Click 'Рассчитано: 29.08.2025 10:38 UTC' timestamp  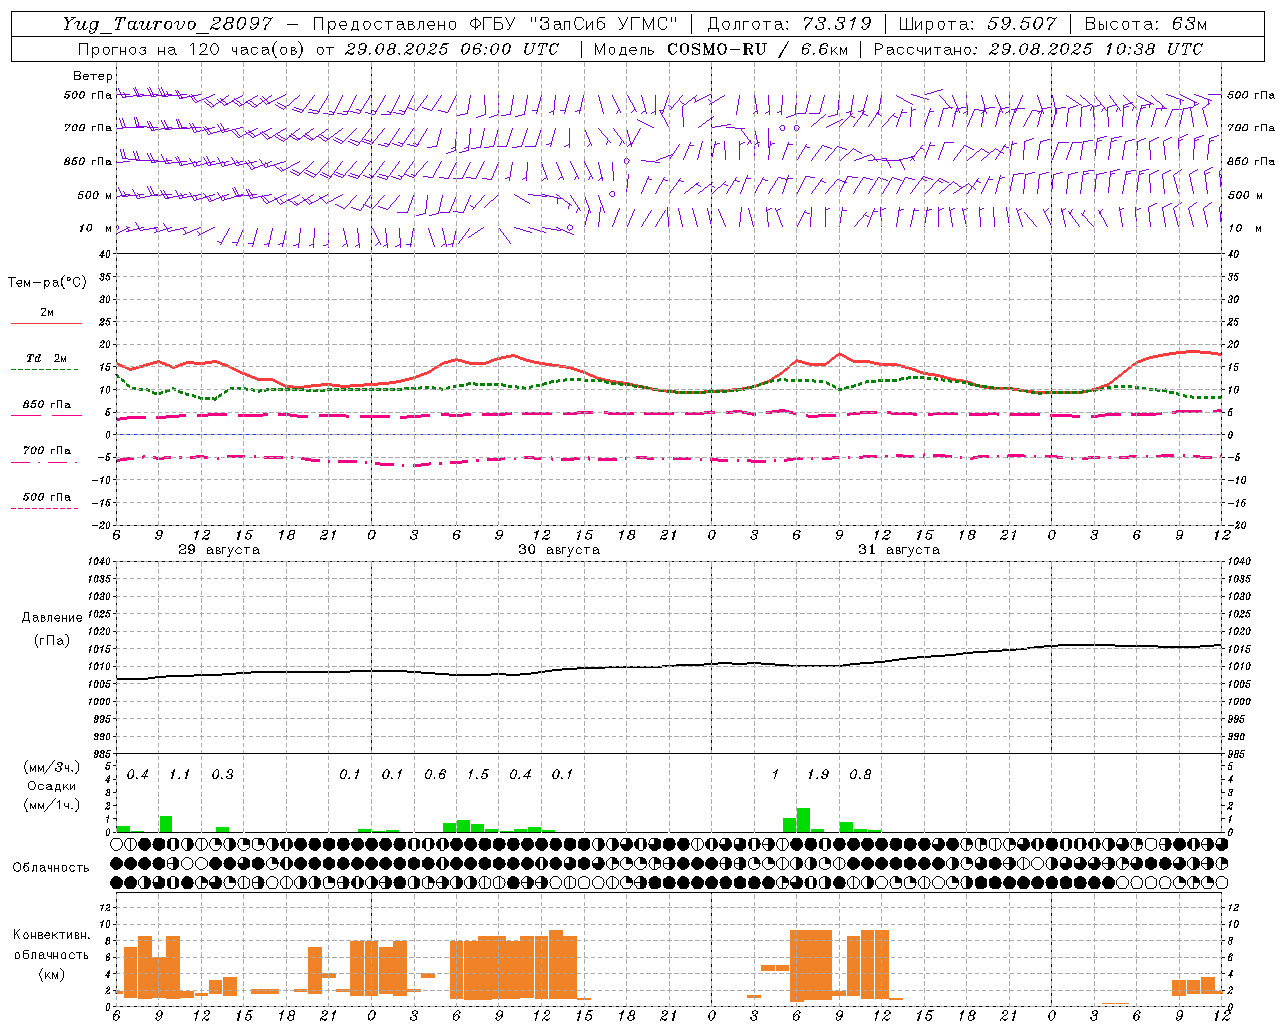(1038, 49)
